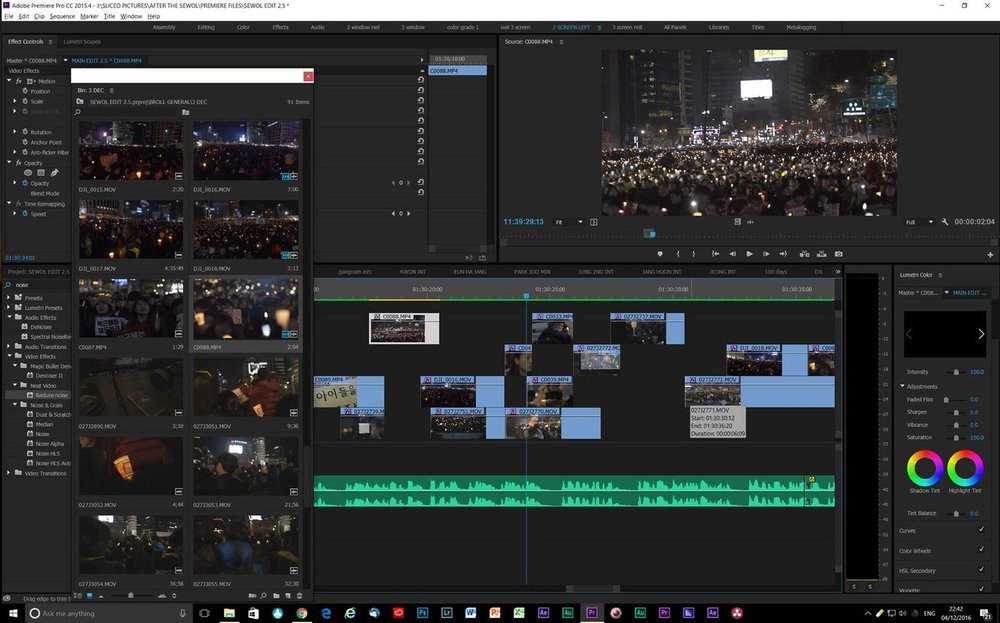Click the Play button in Source monitor
This screenshot has height=623, width=1000.
[749, 254]
